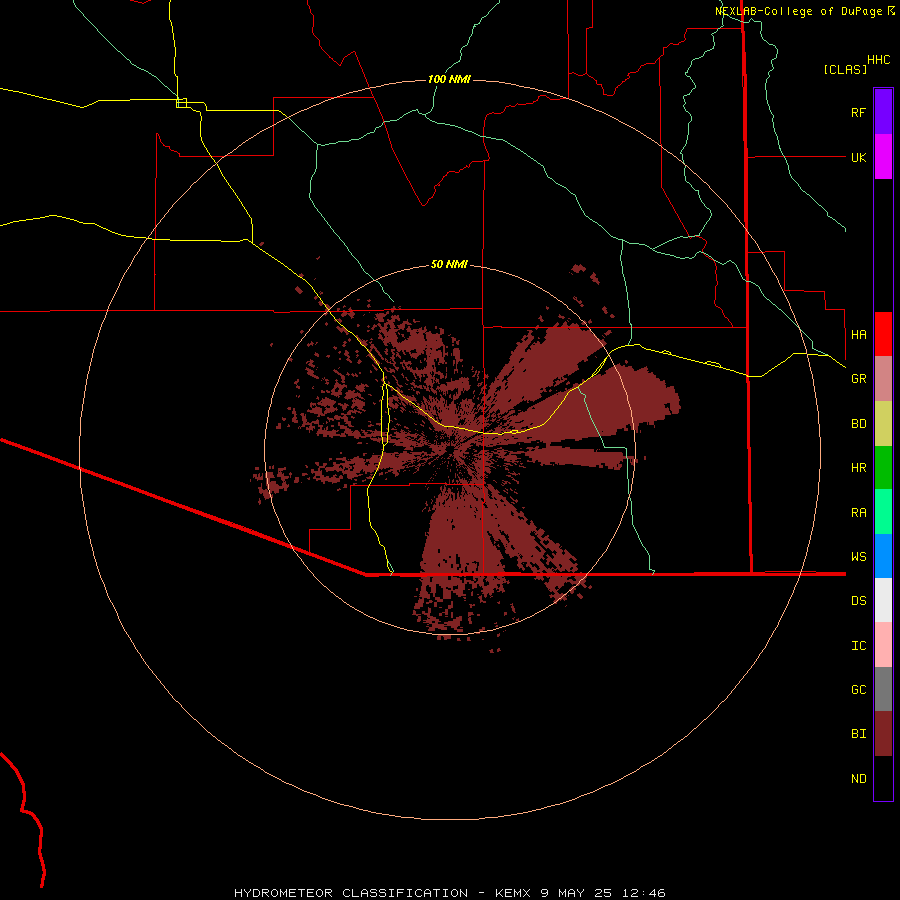Viewport: 900px width, 900px height.
Task: Click the WS legend label
Action: (x=858, y=556)
